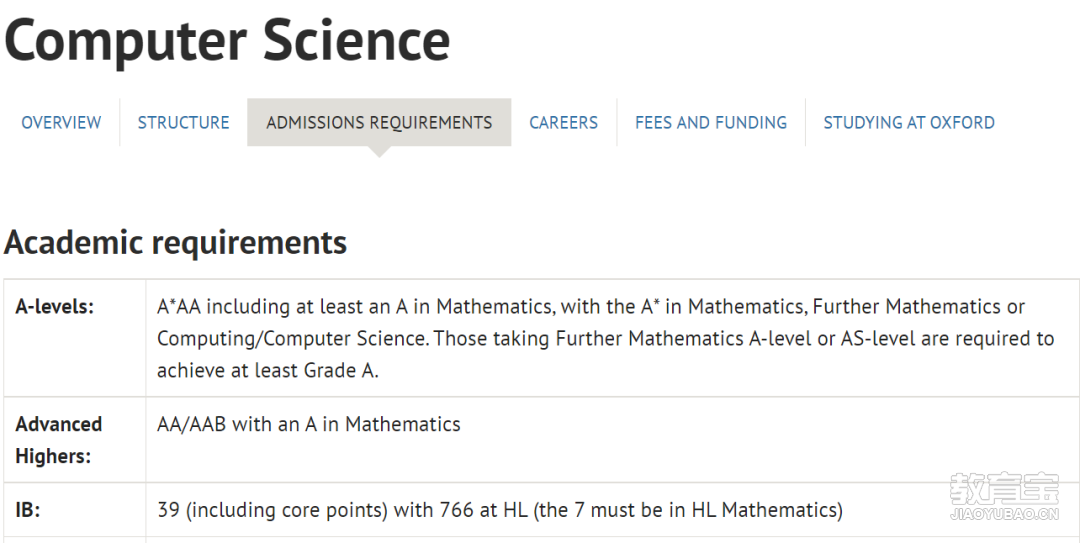This screenshot has height=543, width=1080.
Task: Open the Studying at Oxford tab
Action: pos(909,123)
